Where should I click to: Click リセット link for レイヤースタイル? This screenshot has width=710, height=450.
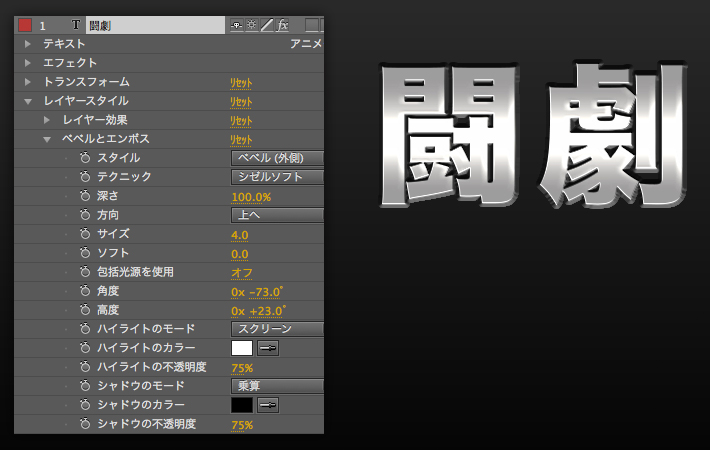(241, 101)
